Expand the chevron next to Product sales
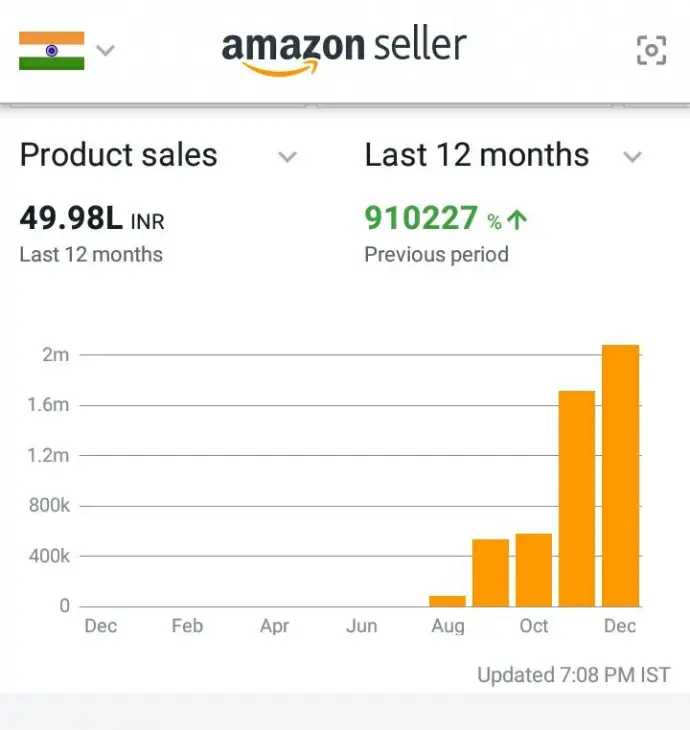Viewport: 690px width, 730px height. pos(288,157)
